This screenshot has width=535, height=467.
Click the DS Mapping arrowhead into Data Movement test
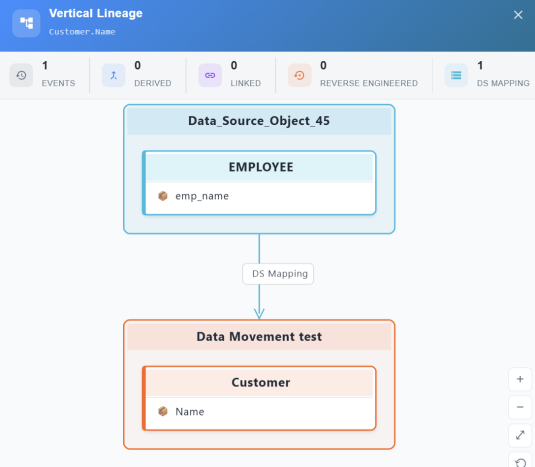[x=259, y=313]
